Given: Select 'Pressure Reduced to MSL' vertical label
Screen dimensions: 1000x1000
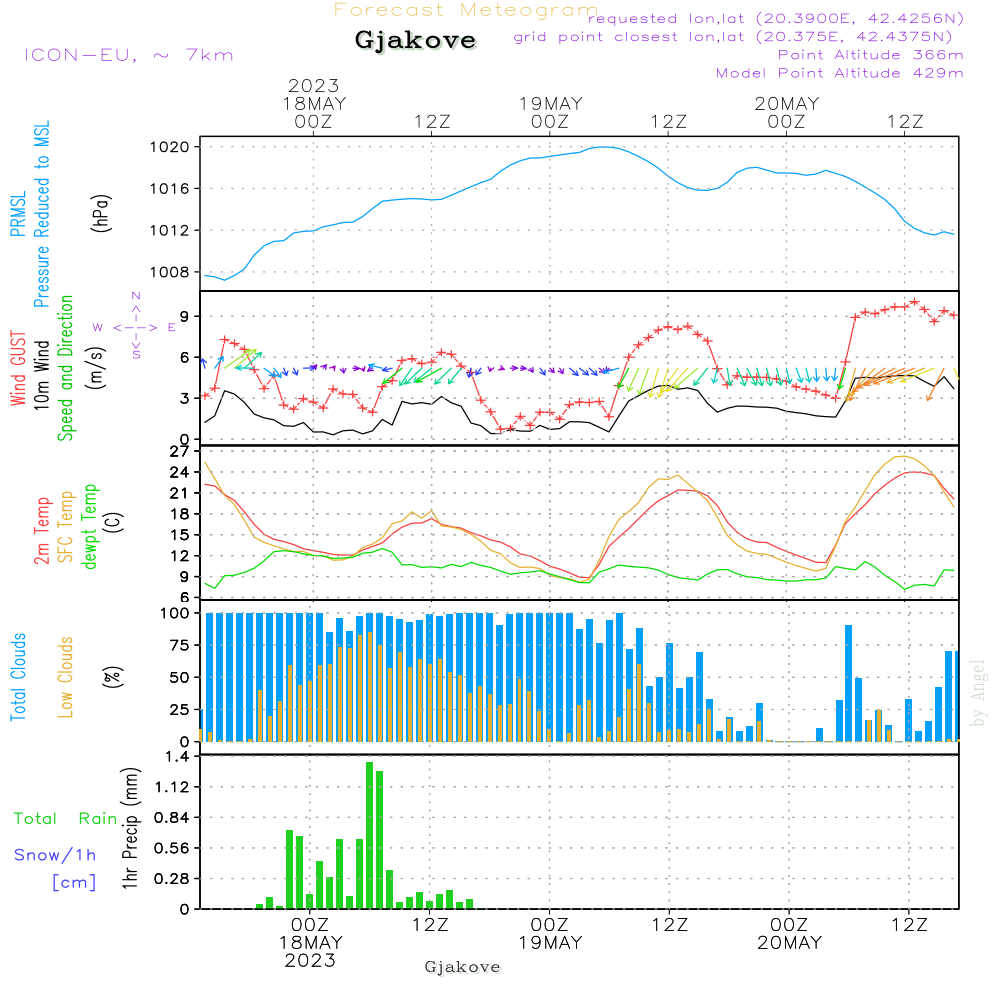Looking at the screenshot, I should click(x=41, y=214).
